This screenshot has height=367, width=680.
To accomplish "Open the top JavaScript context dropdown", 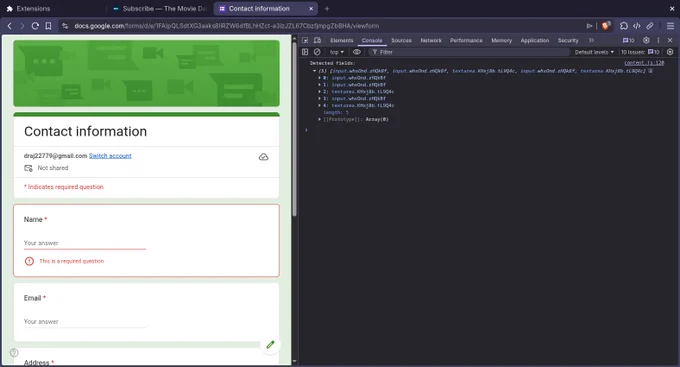I will [x=337, y=52].
